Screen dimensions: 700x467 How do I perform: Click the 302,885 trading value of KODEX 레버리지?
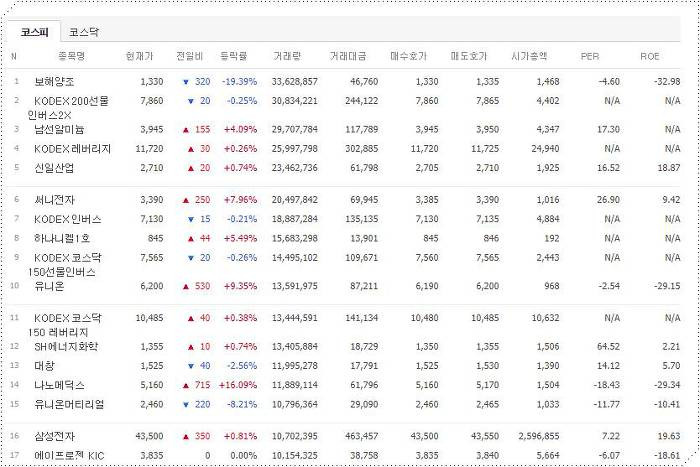click(362, 149)
